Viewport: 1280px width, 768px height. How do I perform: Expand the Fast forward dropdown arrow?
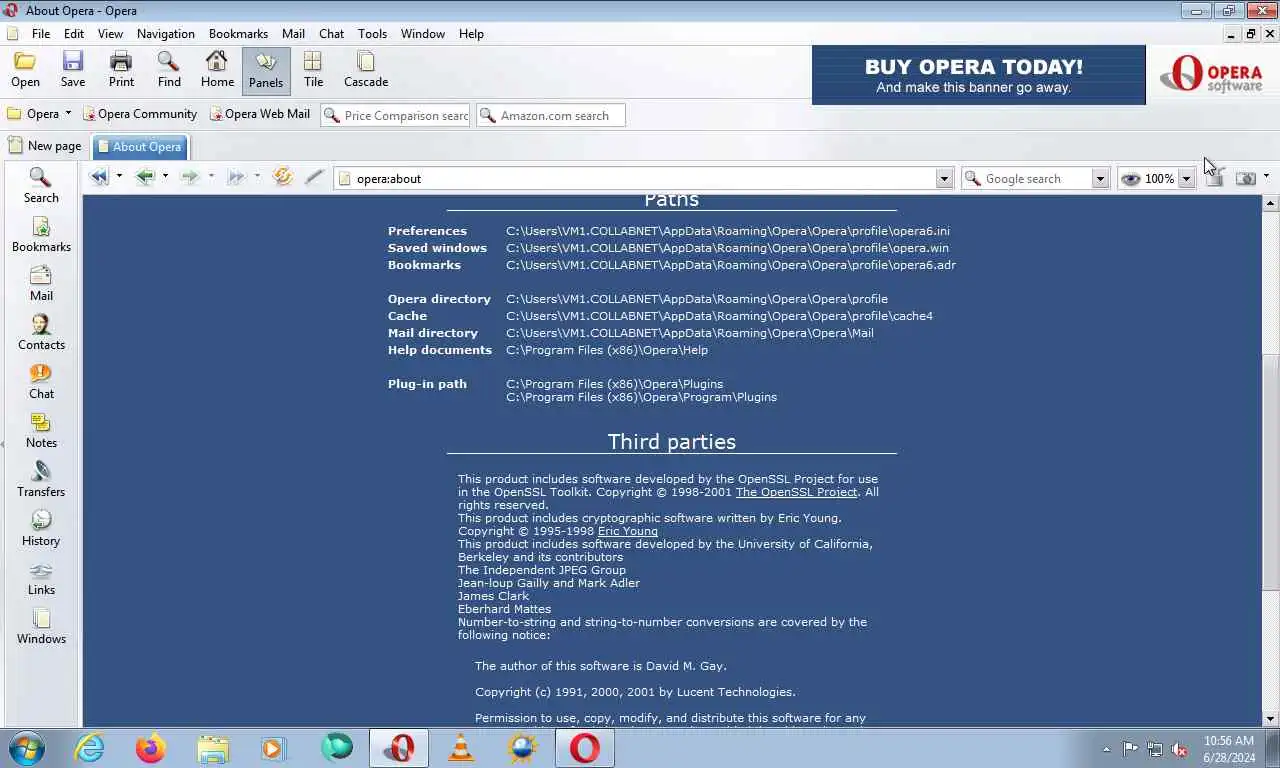point(257,177)
